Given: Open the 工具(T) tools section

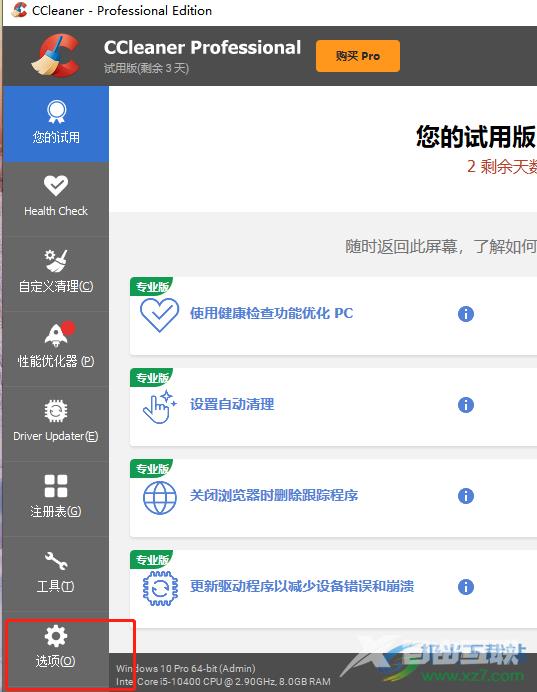Looking at the screenshot, I should click(56, 574).
